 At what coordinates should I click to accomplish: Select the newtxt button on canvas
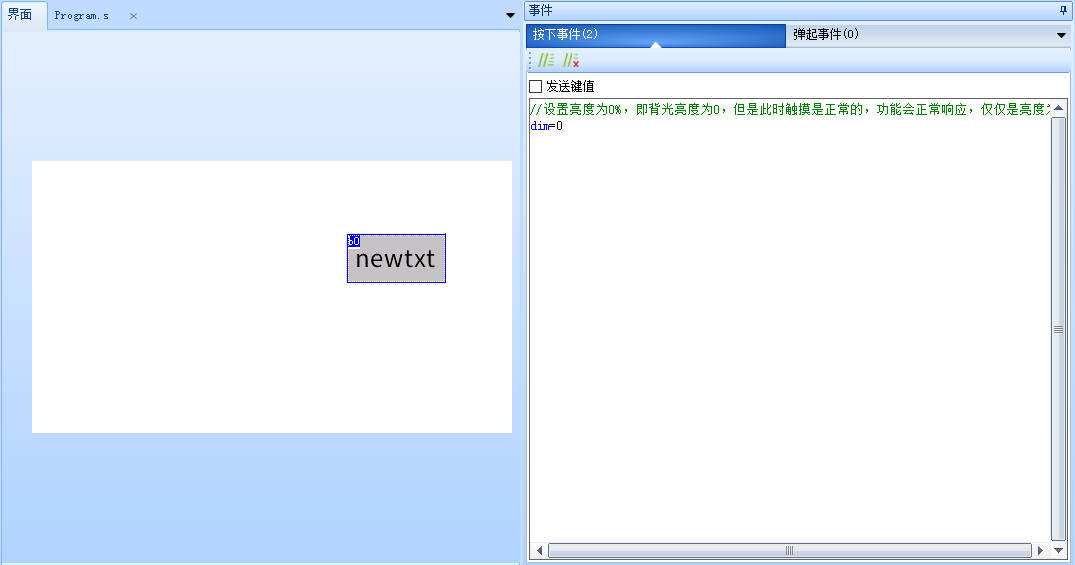(396, 262)
